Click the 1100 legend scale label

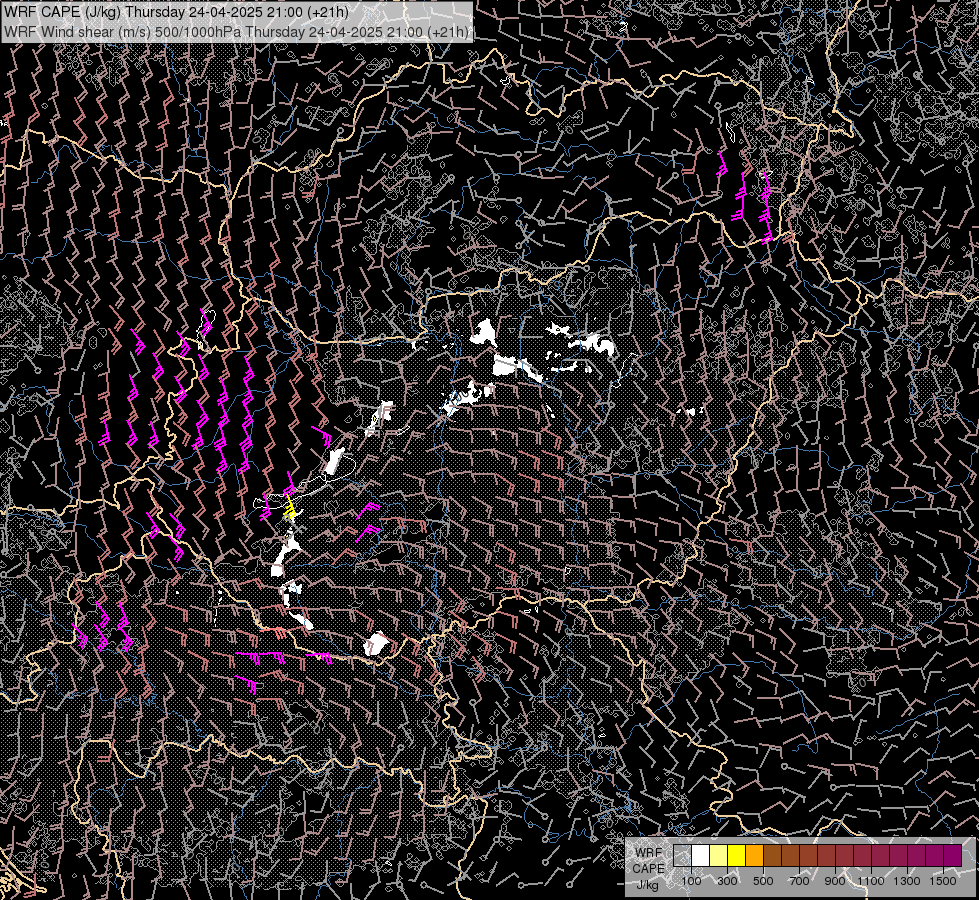click(x=871, y=881)
